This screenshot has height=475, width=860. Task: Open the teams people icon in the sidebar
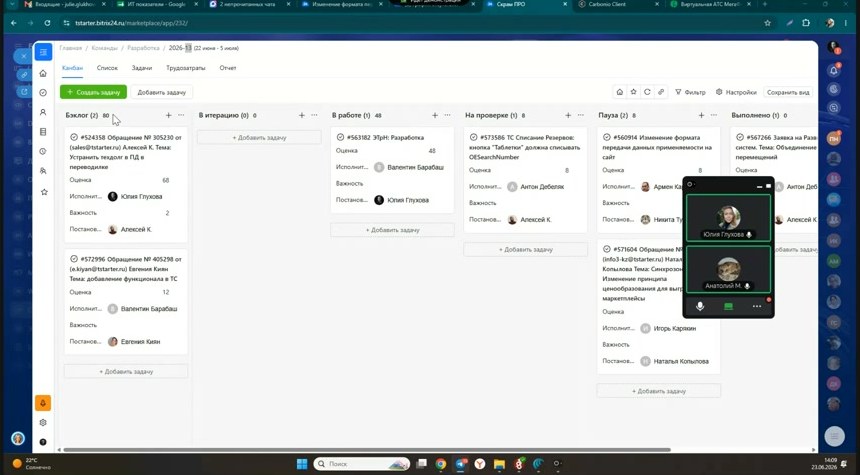point(43,171)
